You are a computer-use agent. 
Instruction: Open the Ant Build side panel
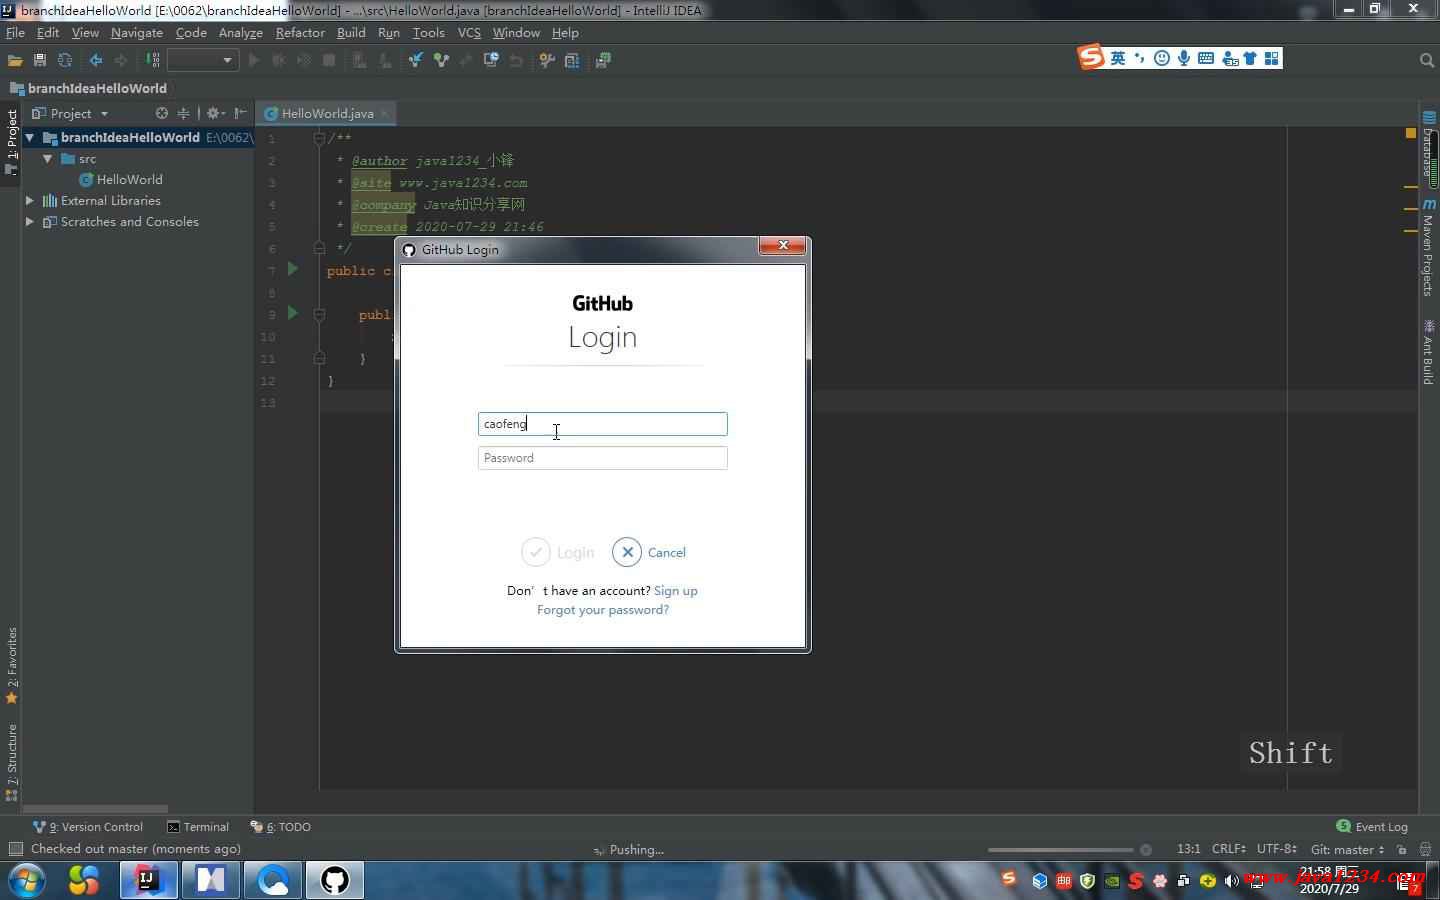click(1428, 352)
